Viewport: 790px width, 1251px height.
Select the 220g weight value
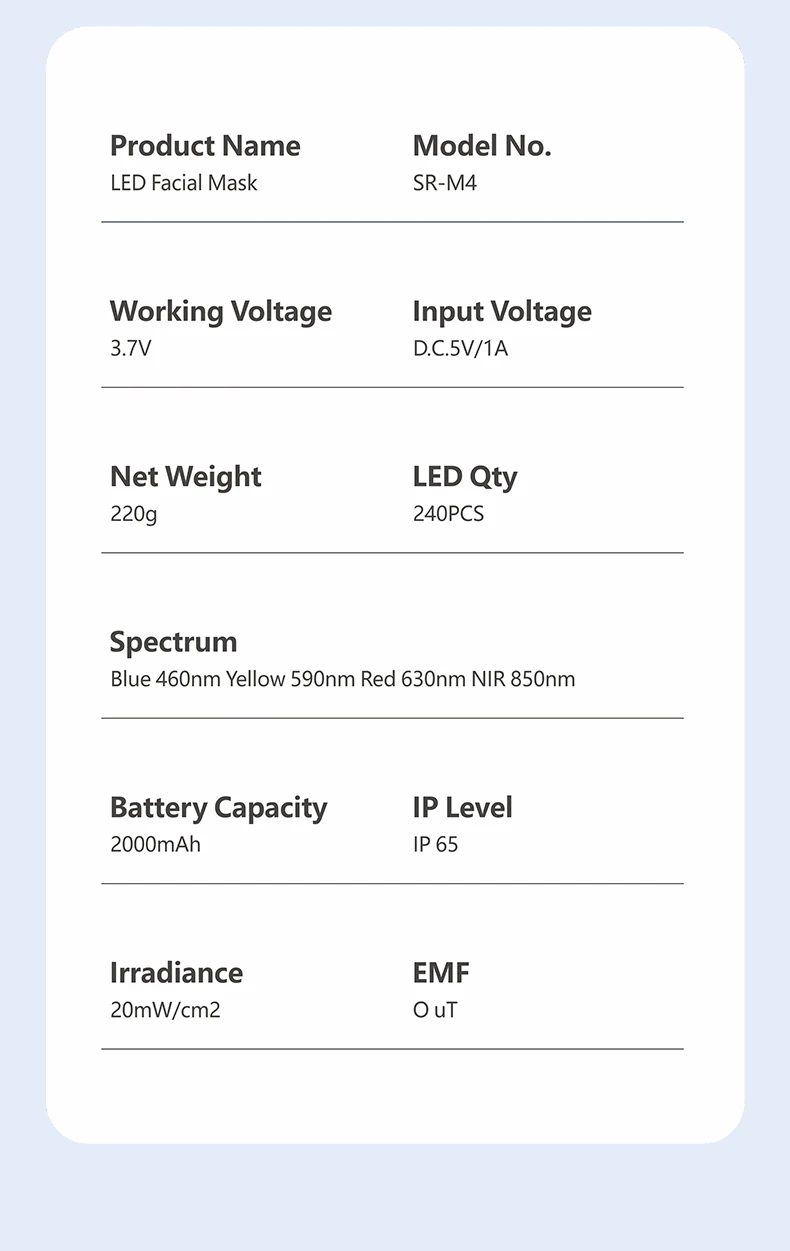pyautogui.click(x=133, y=514)
